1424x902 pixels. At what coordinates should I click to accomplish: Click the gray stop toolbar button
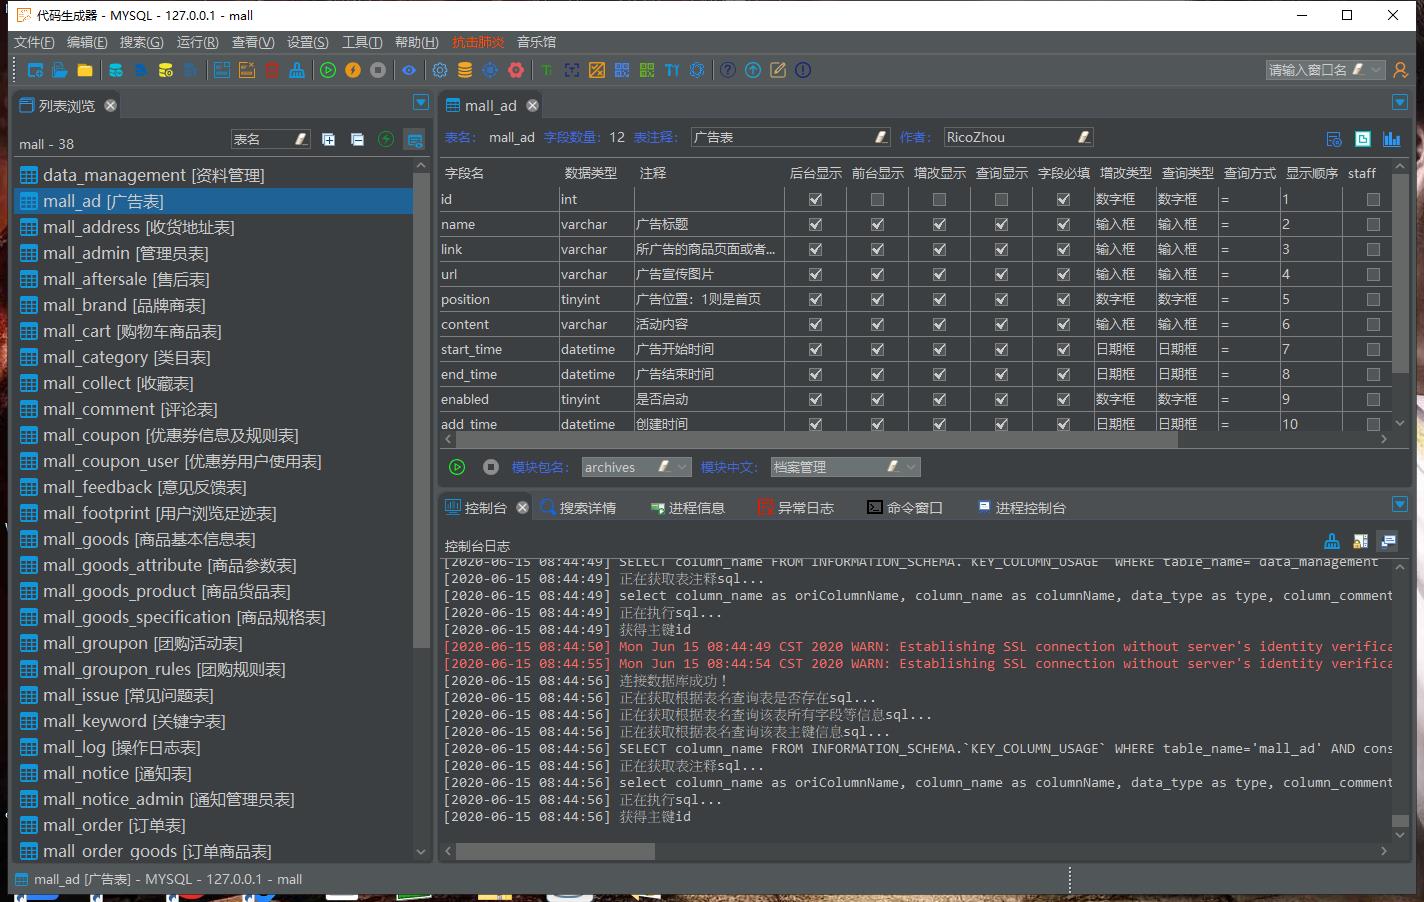[378, 70]
